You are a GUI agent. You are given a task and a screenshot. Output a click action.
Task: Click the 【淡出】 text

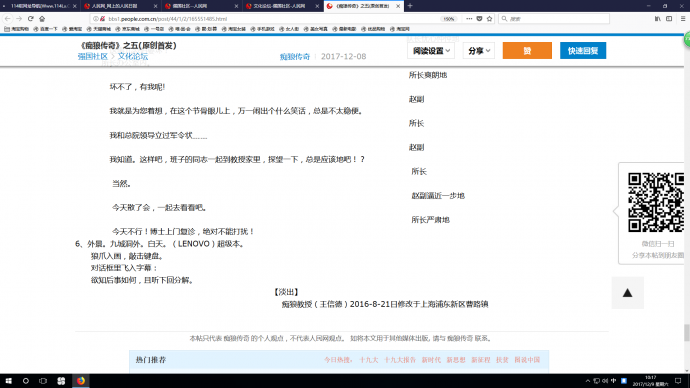coord(286,292)
